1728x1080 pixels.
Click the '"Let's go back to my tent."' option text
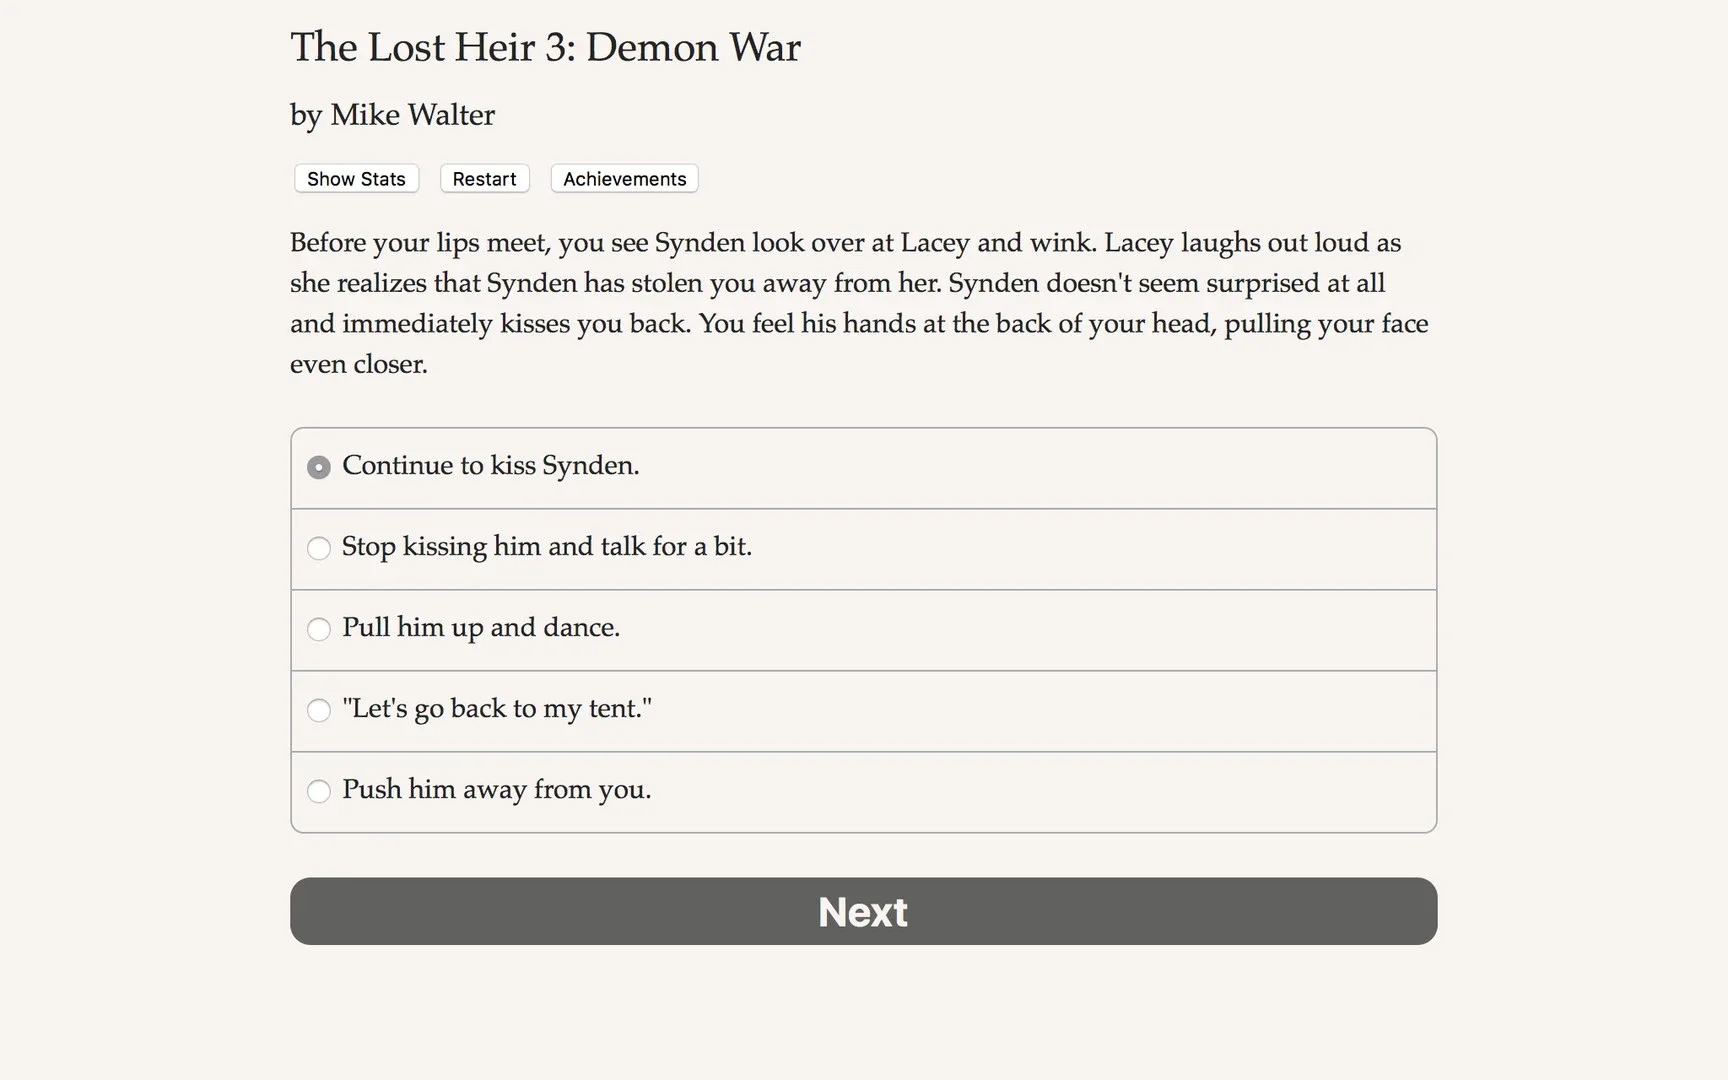click(x=496, y=709)
